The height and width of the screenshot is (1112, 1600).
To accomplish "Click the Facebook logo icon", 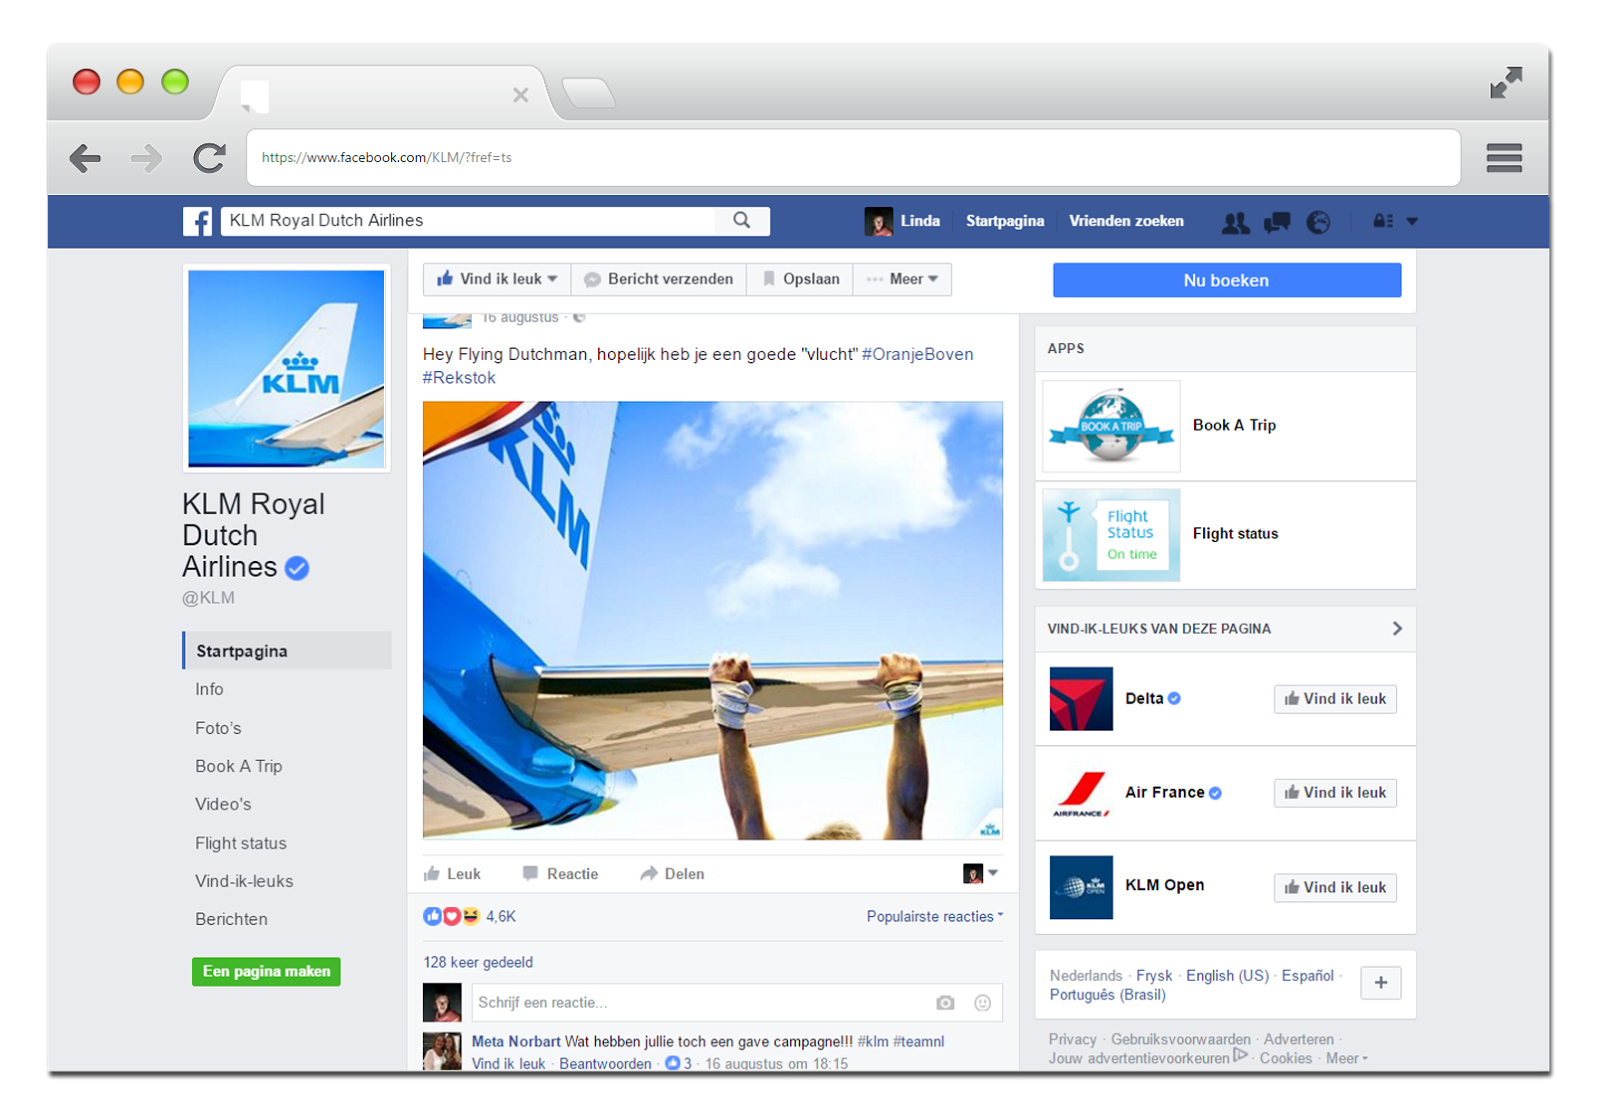I will pyautogui.click(x=197, y=221).
